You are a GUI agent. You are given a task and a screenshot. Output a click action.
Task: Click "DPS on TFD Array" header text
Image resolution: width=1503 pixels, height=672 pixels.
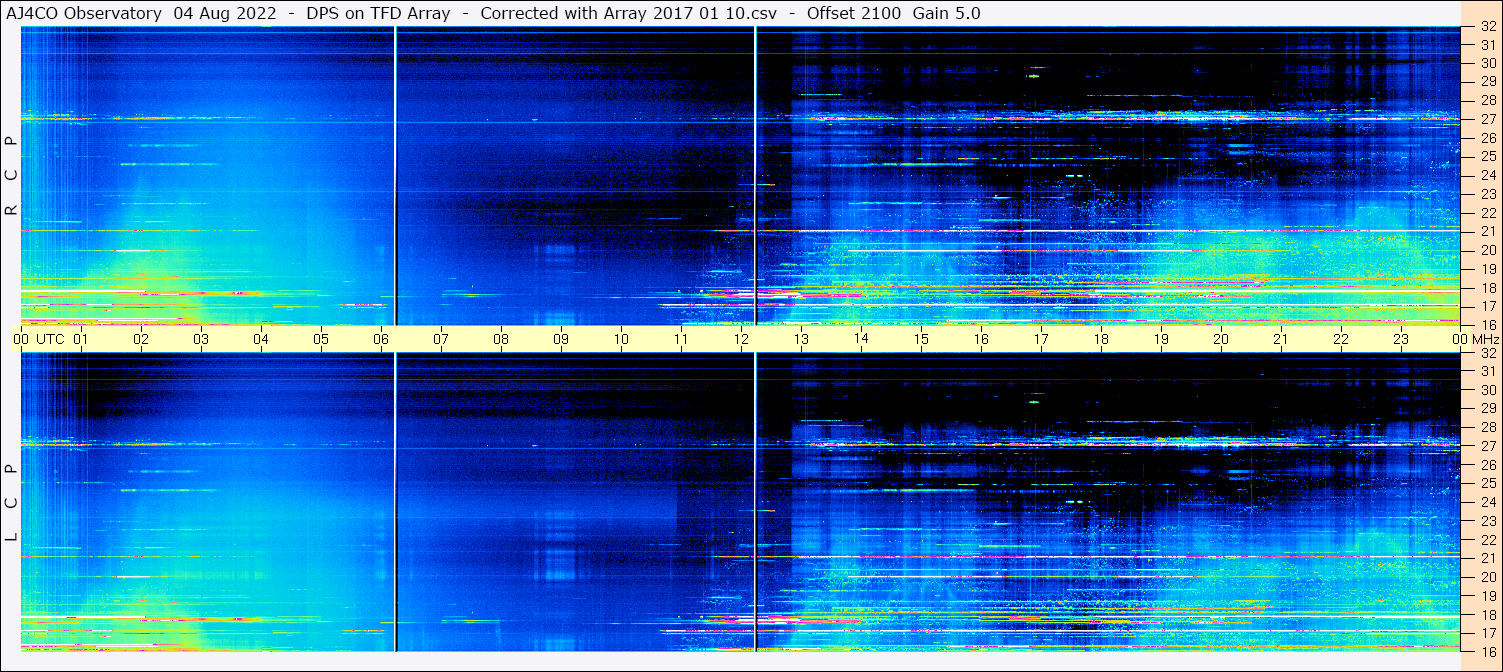coord(376,13)
